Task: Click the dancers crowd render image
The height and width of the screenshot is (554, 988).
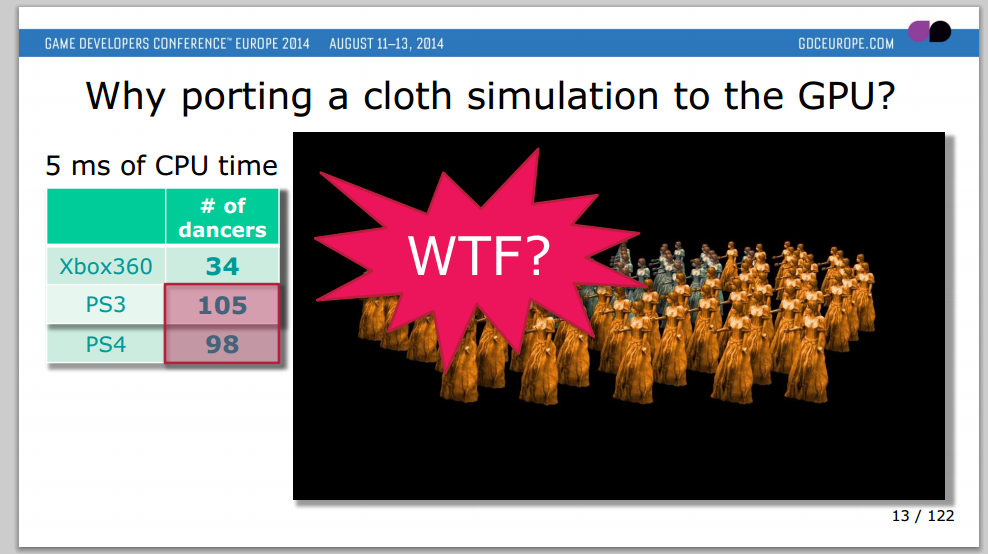Action: coord(619,316)
